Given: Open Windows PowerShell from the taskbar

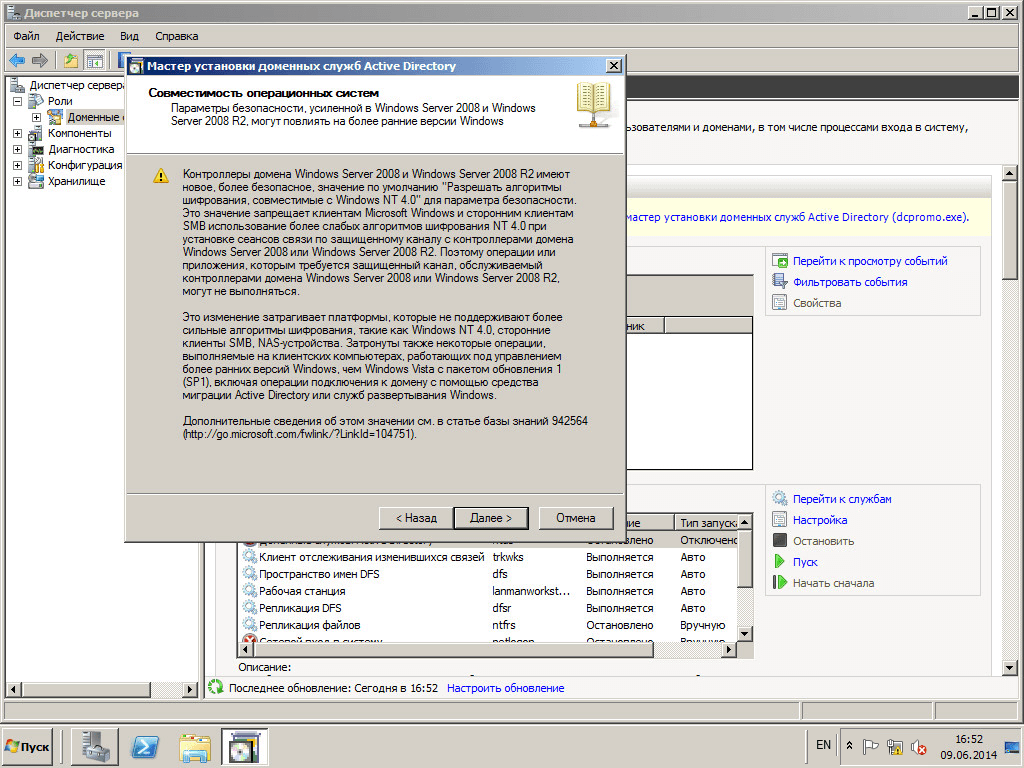Looking at the screenshot, I should pyautogui.click(x=147, y=746).
